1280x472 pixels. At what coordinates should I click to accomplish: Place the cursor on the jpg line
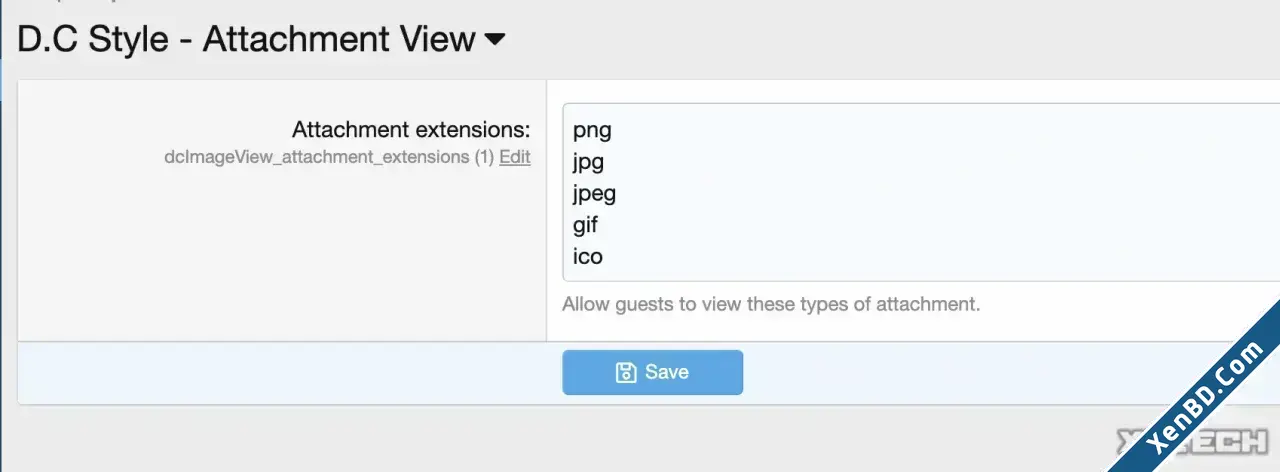tap(588, 161)
